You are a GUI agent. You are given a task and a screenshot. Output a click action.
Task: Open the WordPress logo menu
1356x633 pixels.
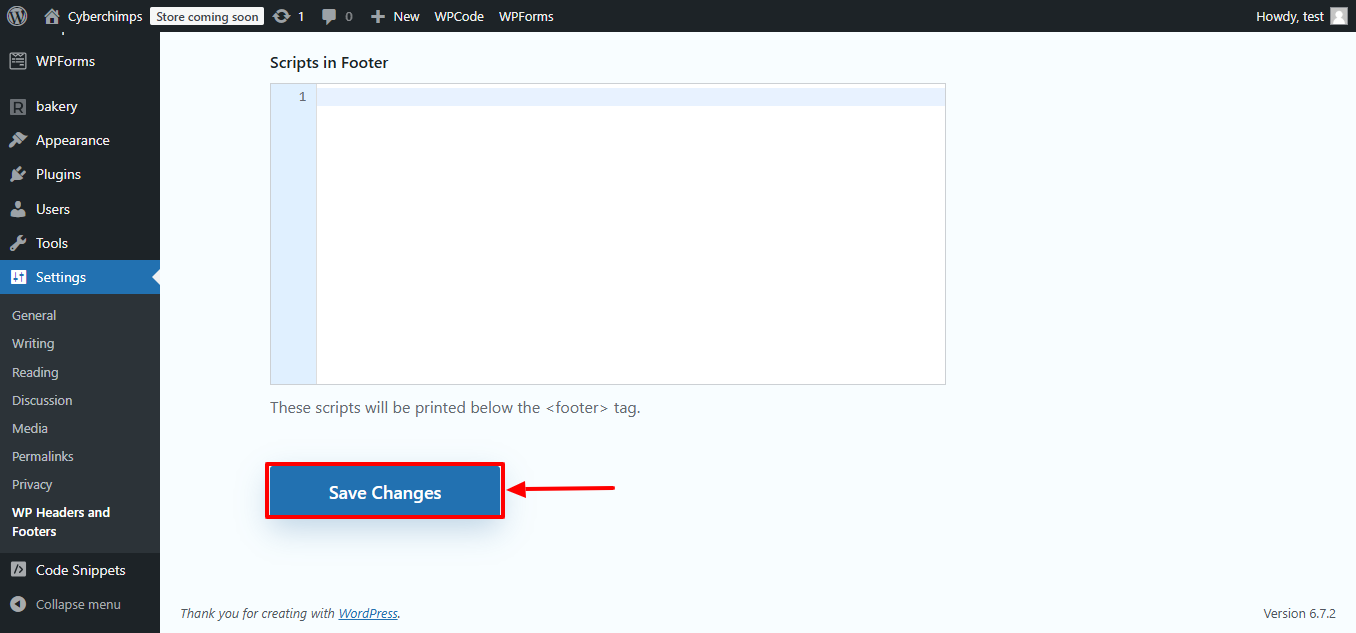tap(17, 16)
